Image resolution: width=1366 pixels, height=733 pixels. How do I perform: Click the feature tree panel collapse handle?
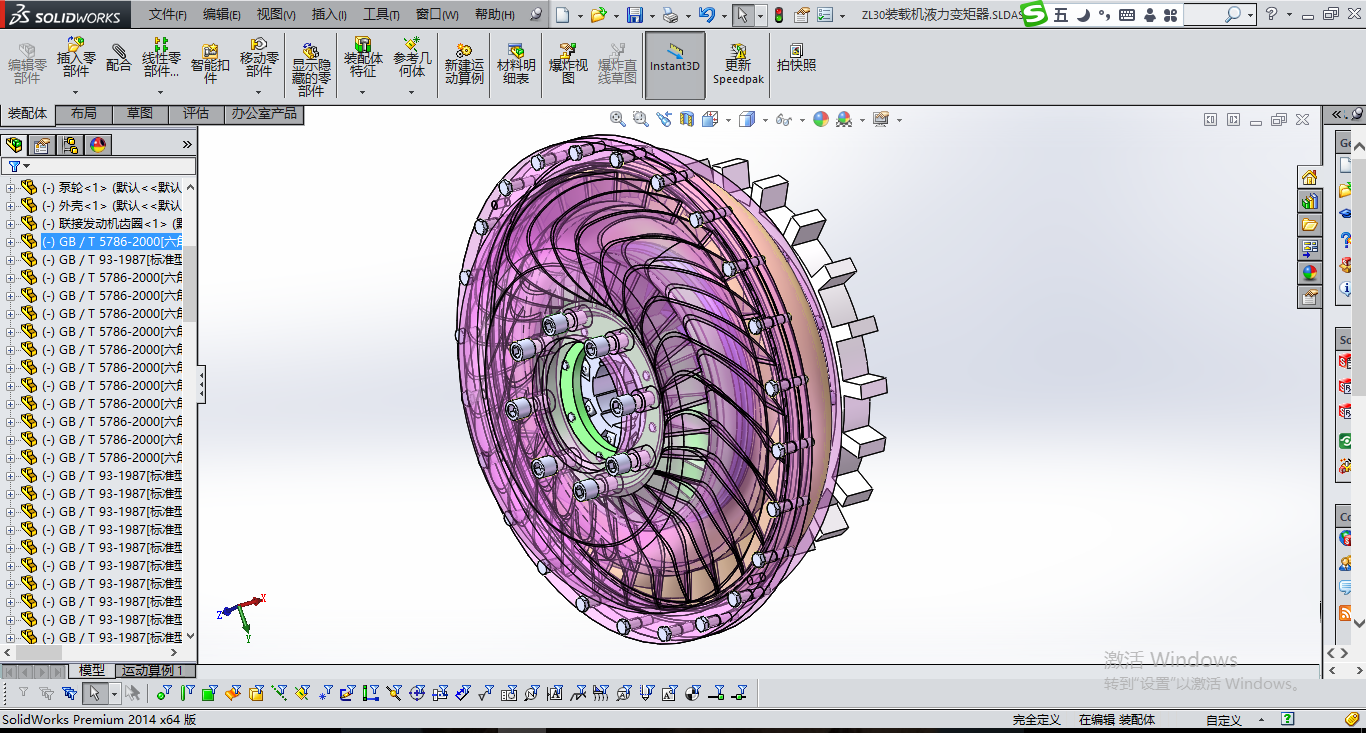coord(202,384)
